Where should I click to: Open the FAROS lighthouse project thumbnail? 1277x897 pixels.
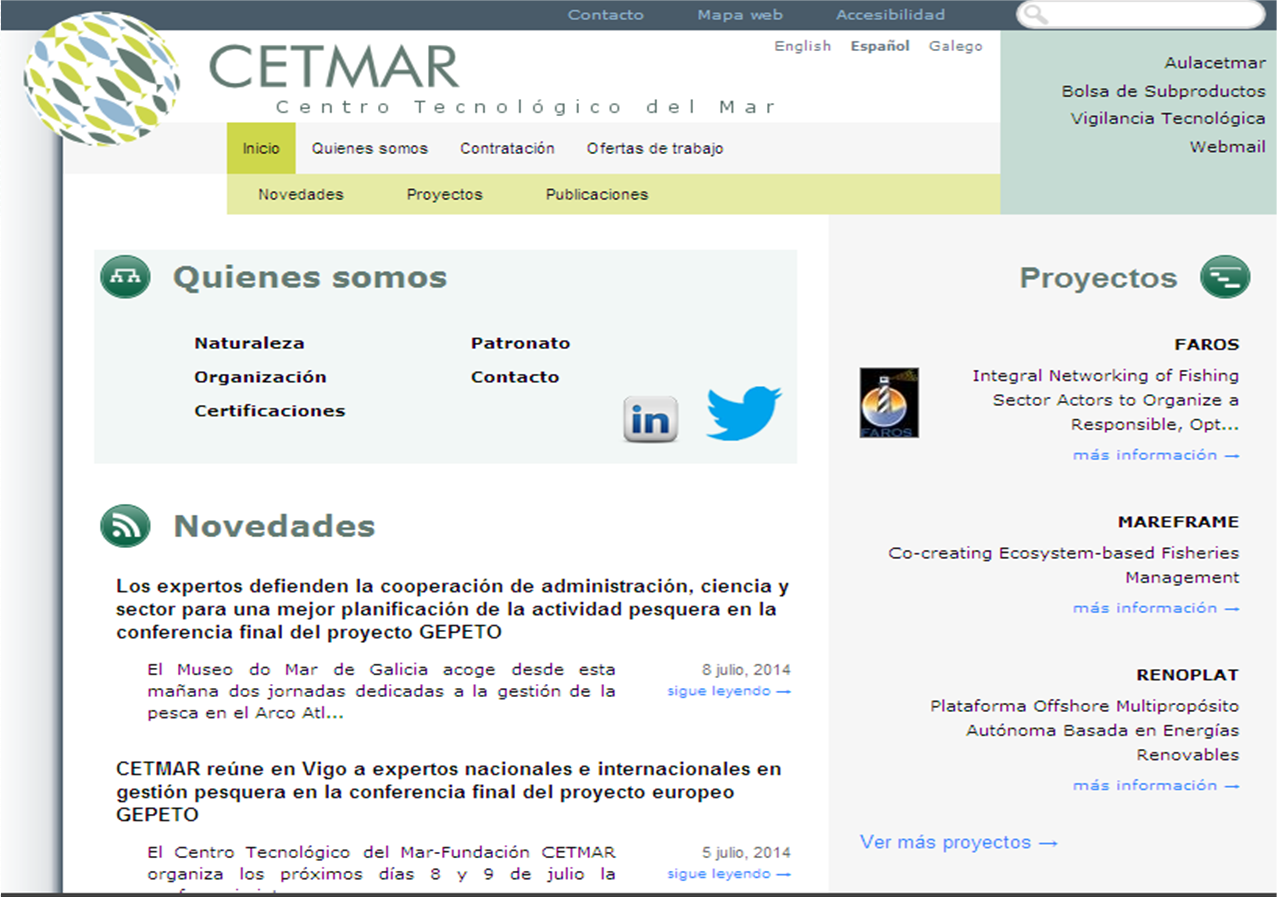[889, 403]
